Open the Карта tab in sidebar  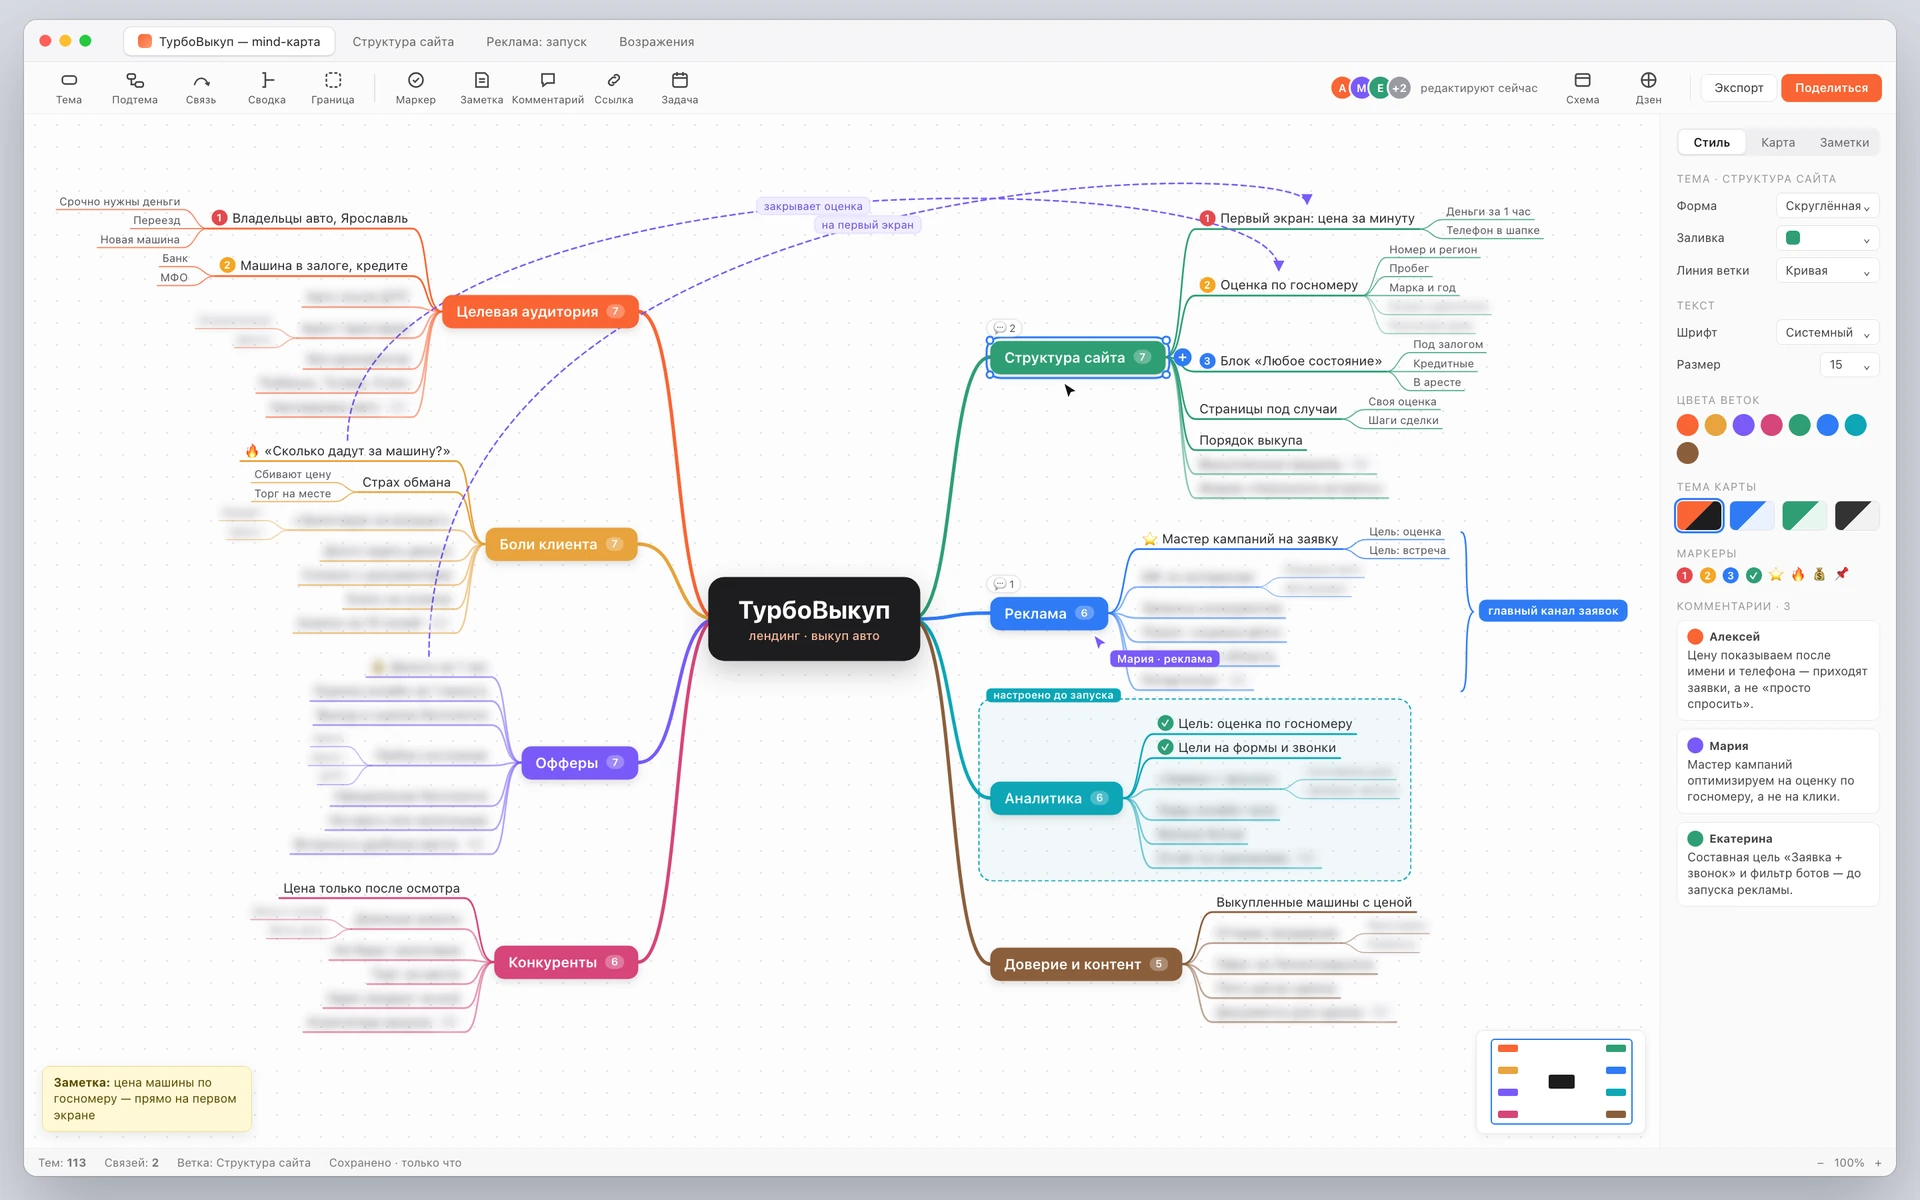point(1778,143)
